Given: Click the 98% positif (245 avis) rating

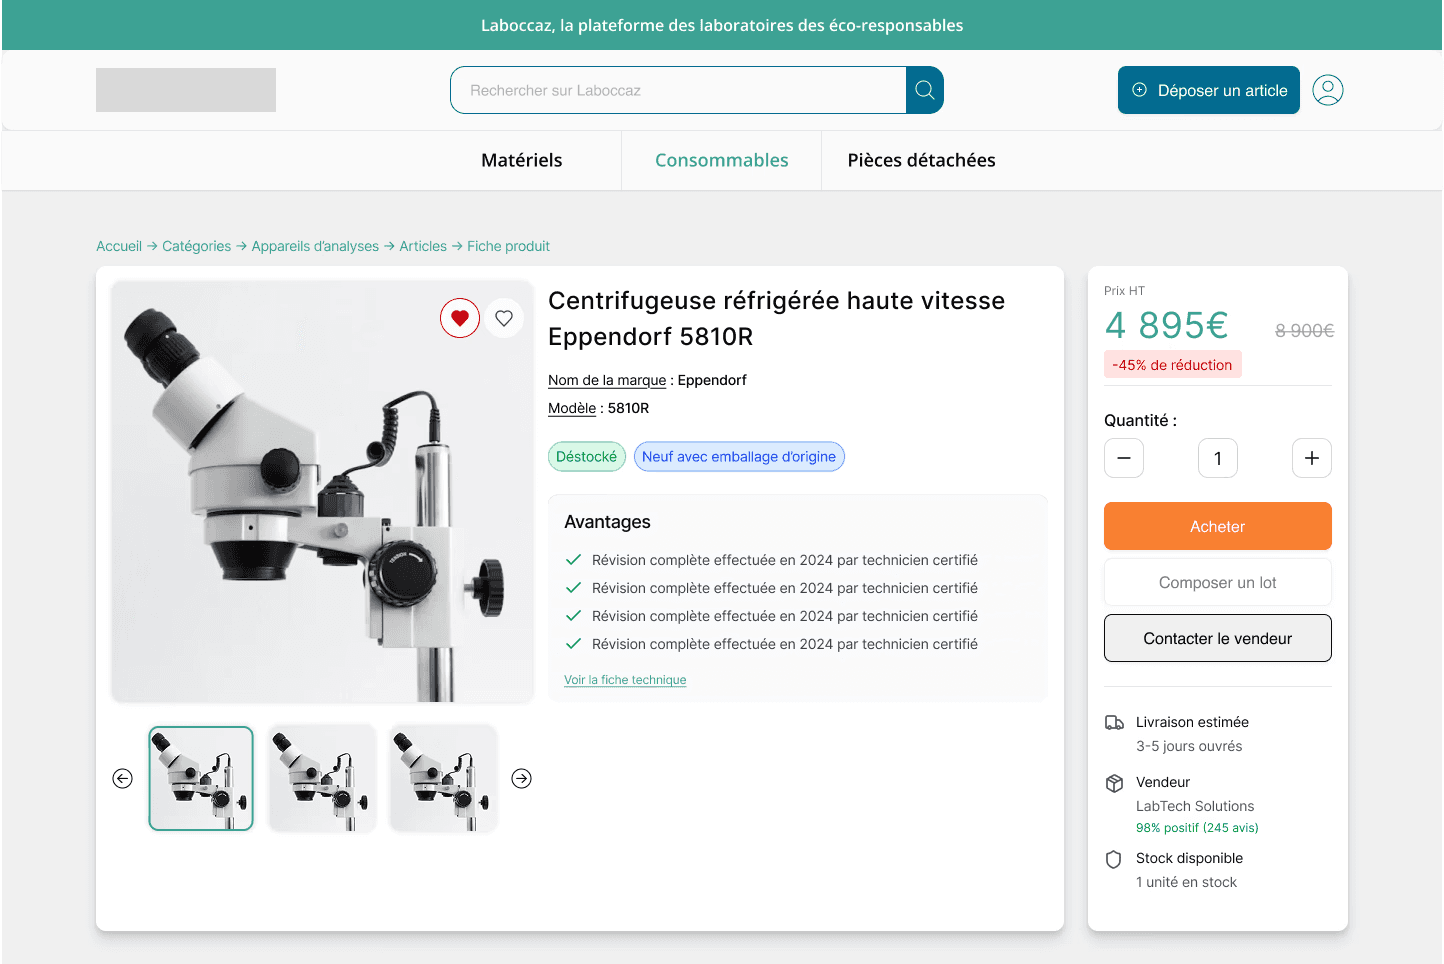Looking at the screenshot, I should pos(1197,828).
